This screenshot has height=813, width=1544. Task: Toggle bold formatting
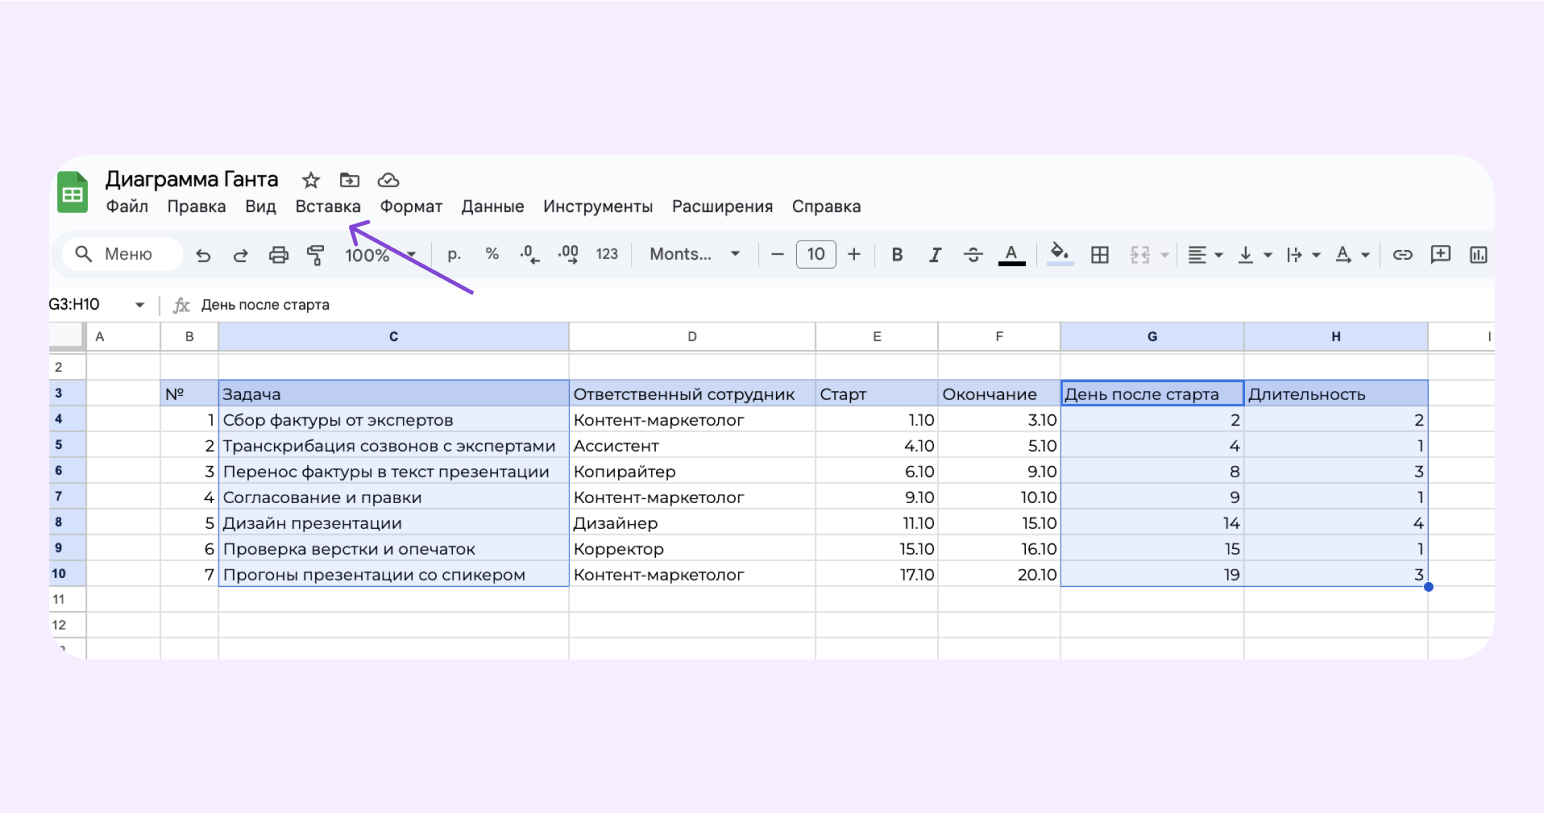(897, 255)
